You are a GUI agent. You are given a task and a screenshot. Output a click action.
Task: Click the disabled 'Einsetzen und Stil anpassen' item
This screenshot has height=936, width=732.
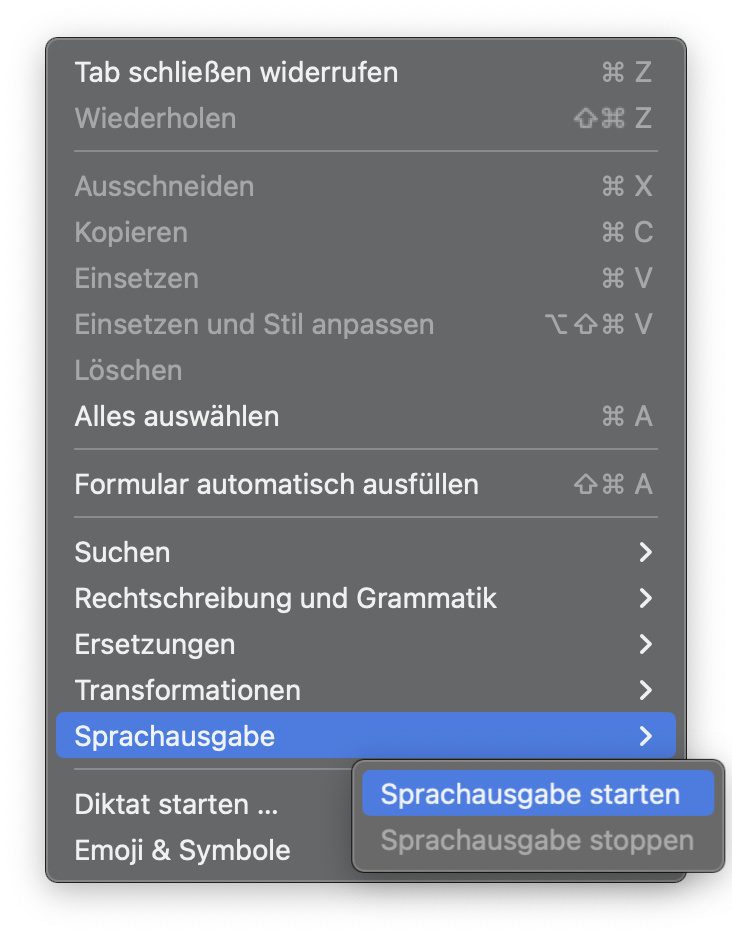254,324
